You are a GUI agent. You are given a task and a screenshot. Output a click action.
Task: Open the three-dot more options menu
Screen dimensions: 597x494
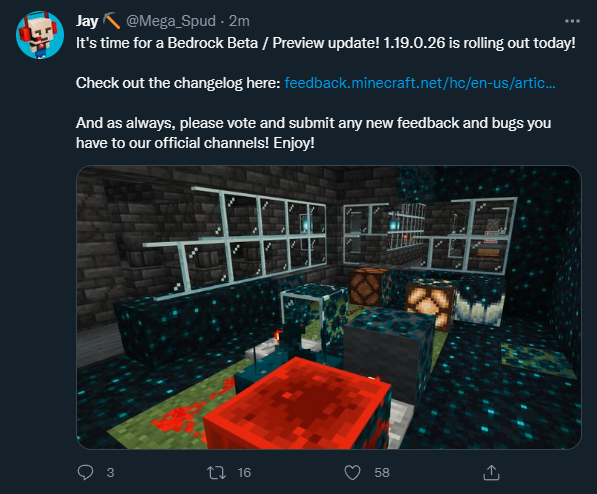(x=572, y=21)
